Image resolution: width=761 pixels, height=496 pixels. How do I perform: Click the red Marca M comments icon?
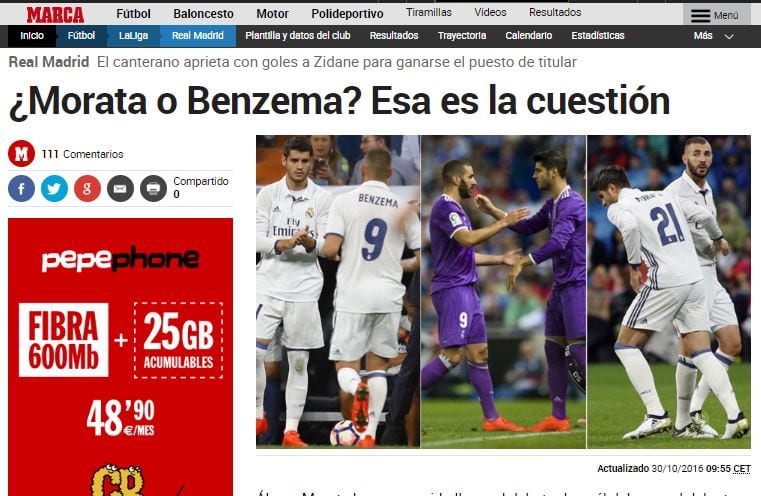(x=21, y=154)
